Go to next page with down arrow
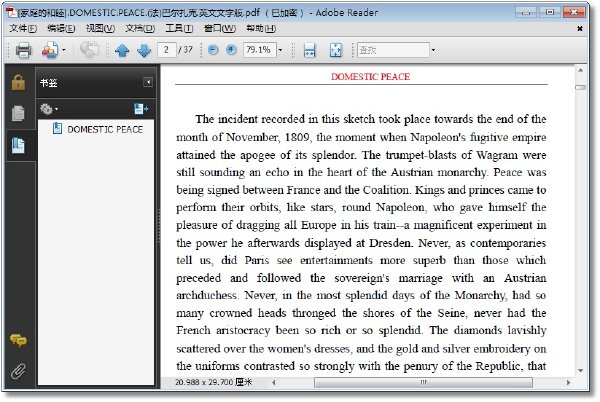Viewport: 600px width, 402px height. 144,50
